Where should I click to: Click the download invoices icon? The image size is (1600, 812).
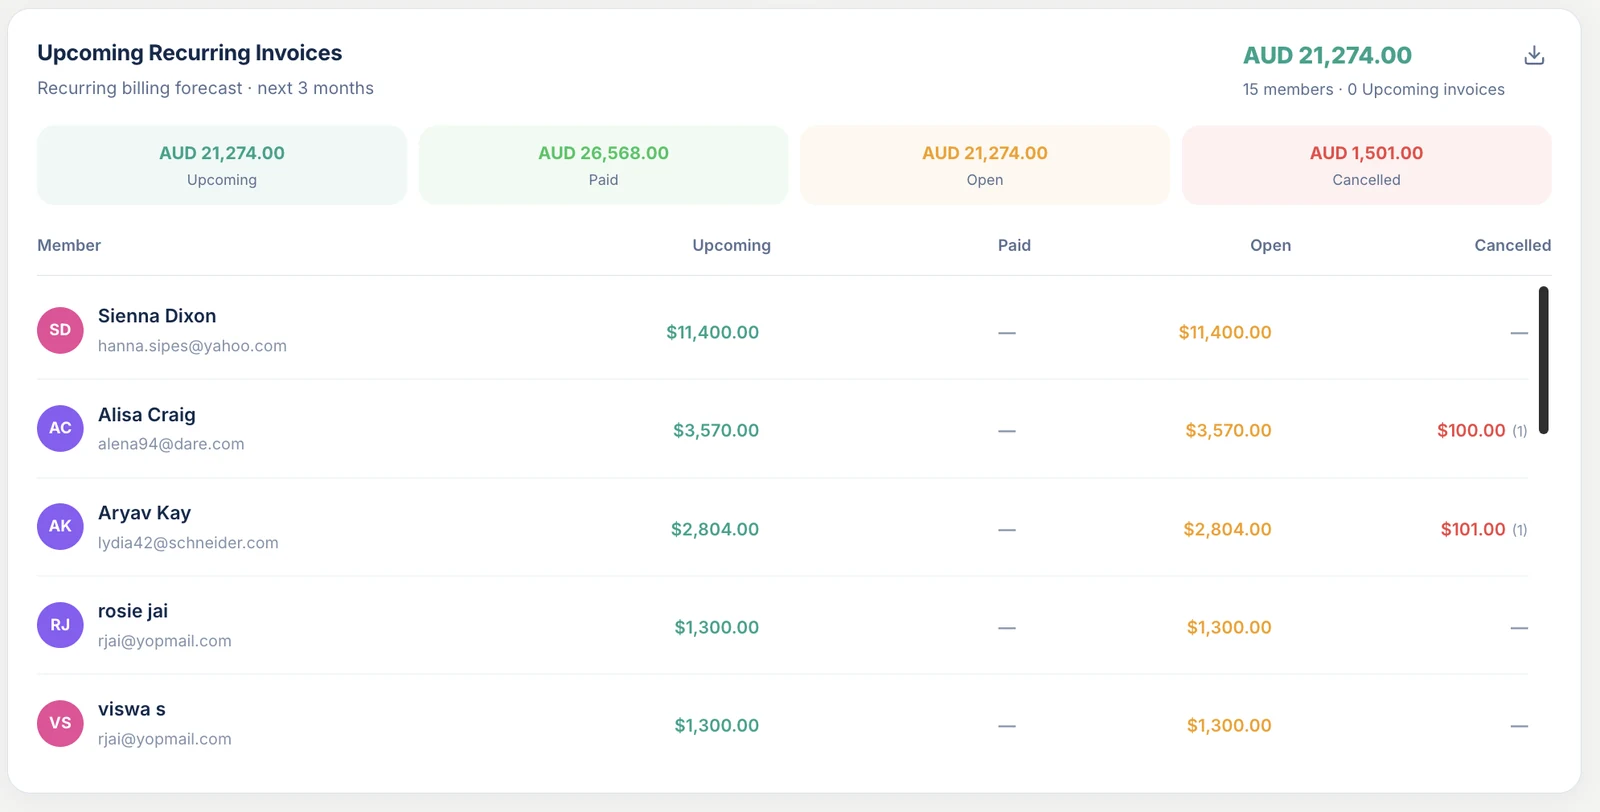[x=1534, y=55]
